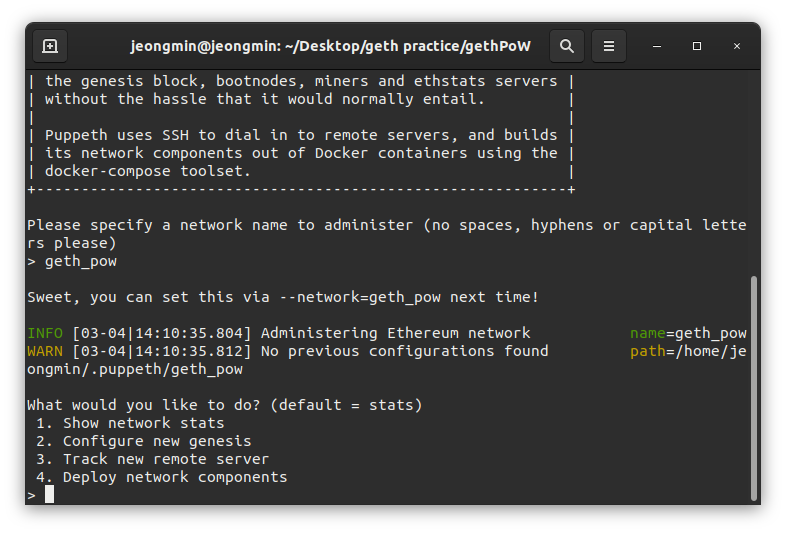Close the terminal window
The height and width of the screenshot is (533, 786).
pyautogui.click(x=737, y=46)
